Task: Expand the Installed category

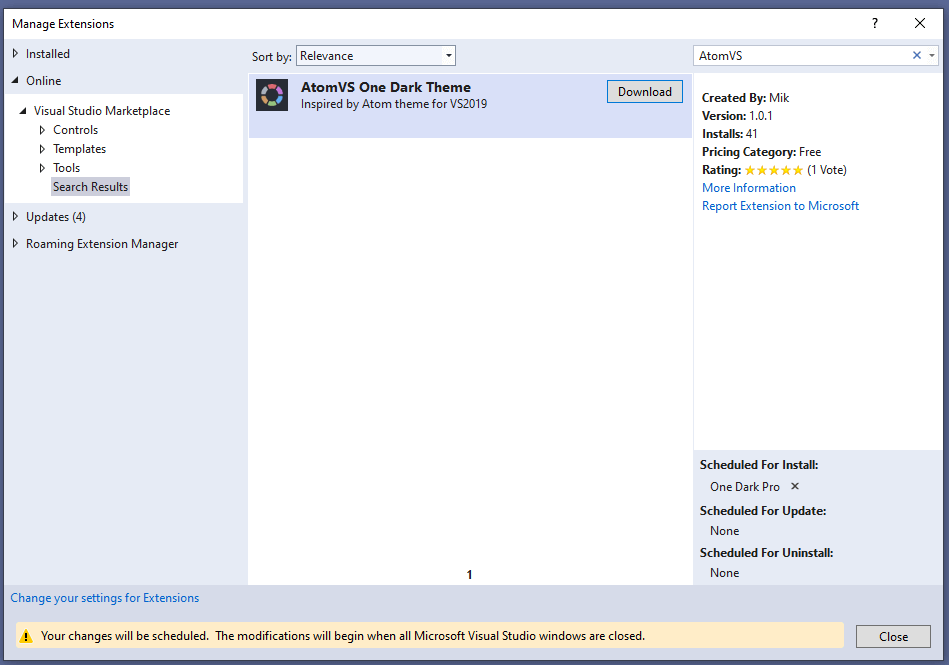Action: tap(15, 54)
